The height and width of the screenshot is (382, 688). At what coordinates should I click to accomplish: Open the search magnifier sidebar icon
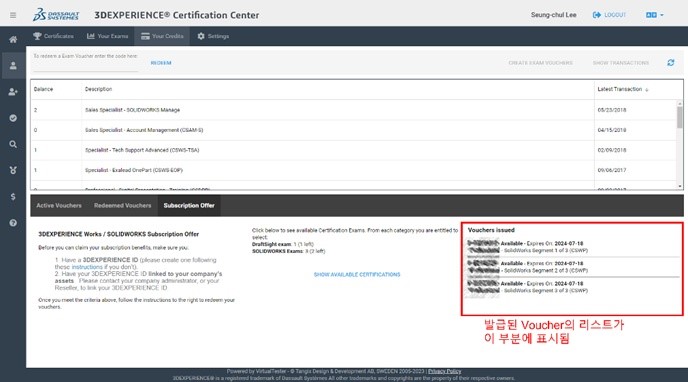point(13,144)
